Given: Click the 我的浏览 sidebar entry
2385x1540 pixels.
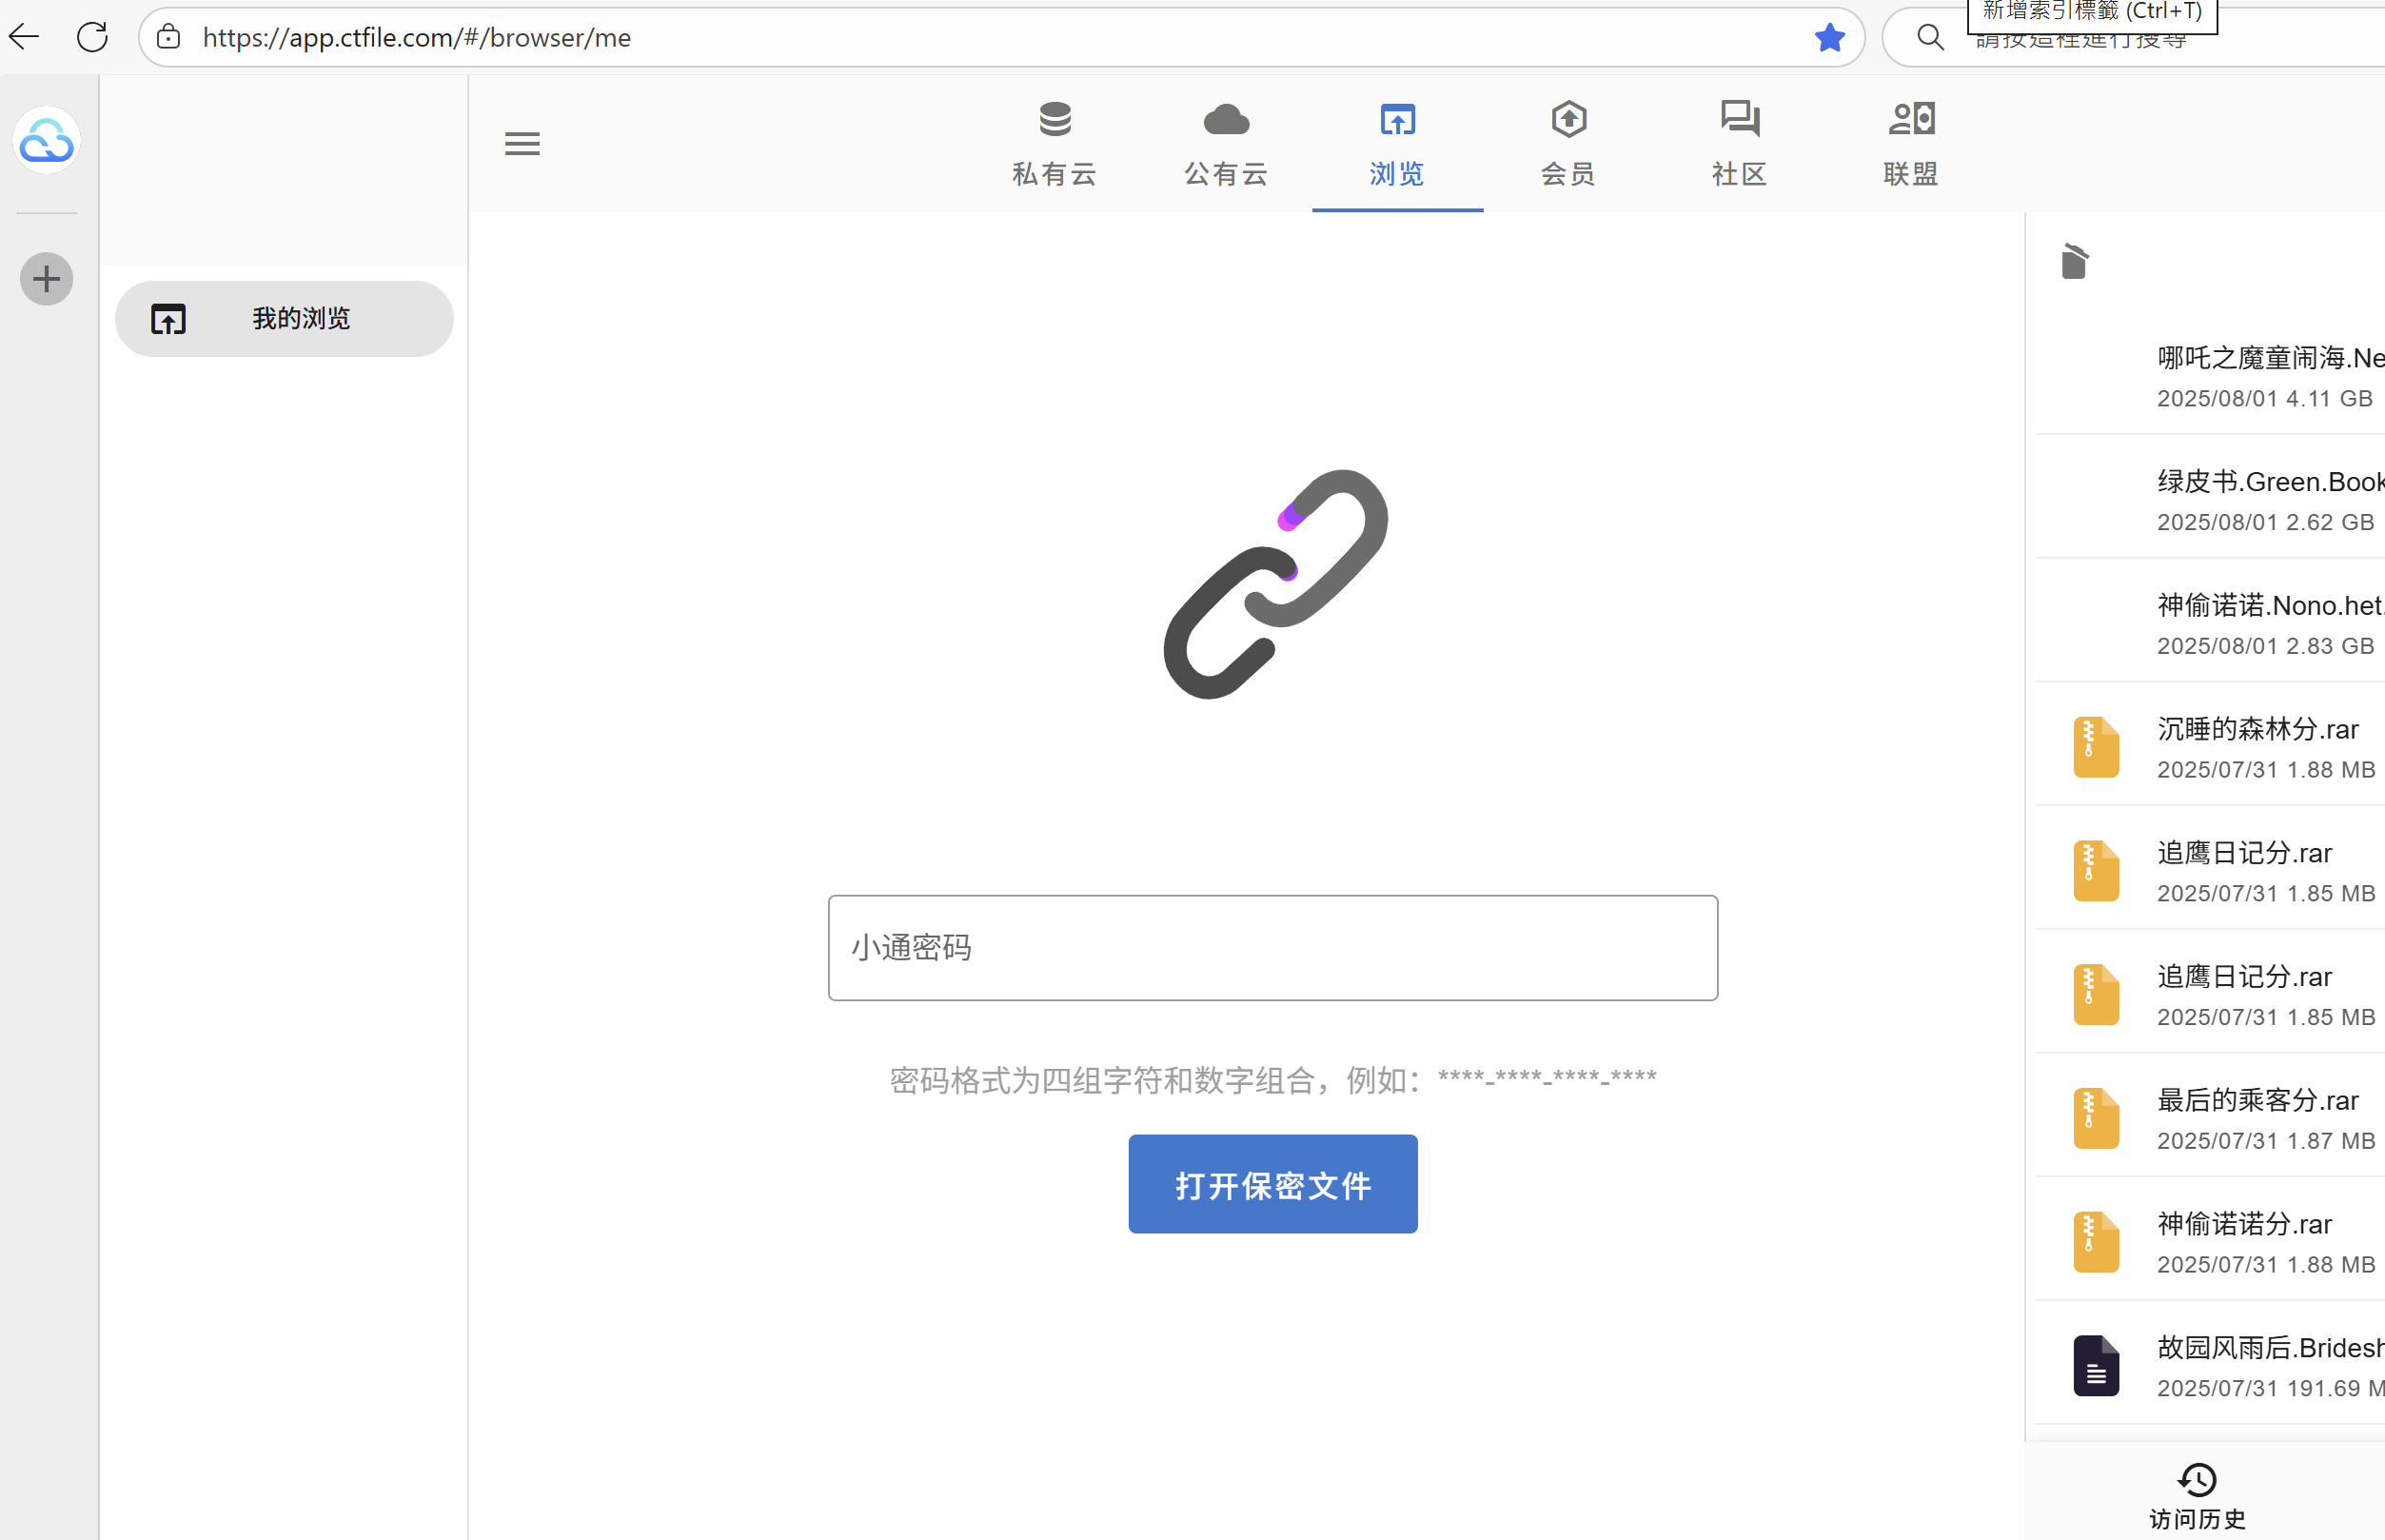Looking at the screenshot, I should (x=285, y=318).
